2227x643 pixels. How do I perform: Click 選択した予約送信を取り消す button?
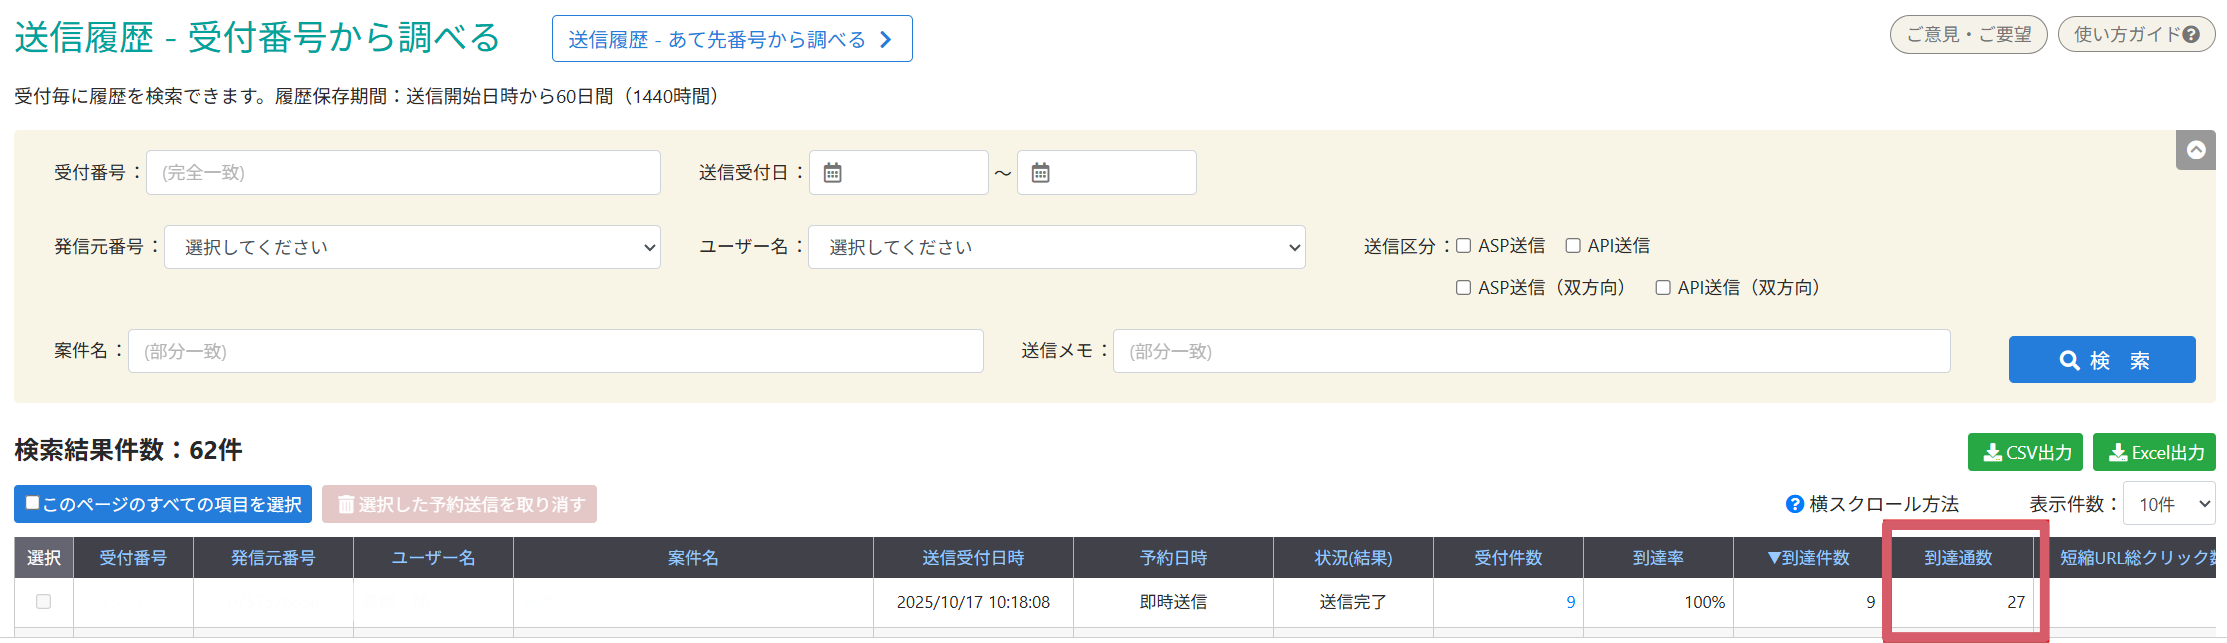(x=459, y=504)
